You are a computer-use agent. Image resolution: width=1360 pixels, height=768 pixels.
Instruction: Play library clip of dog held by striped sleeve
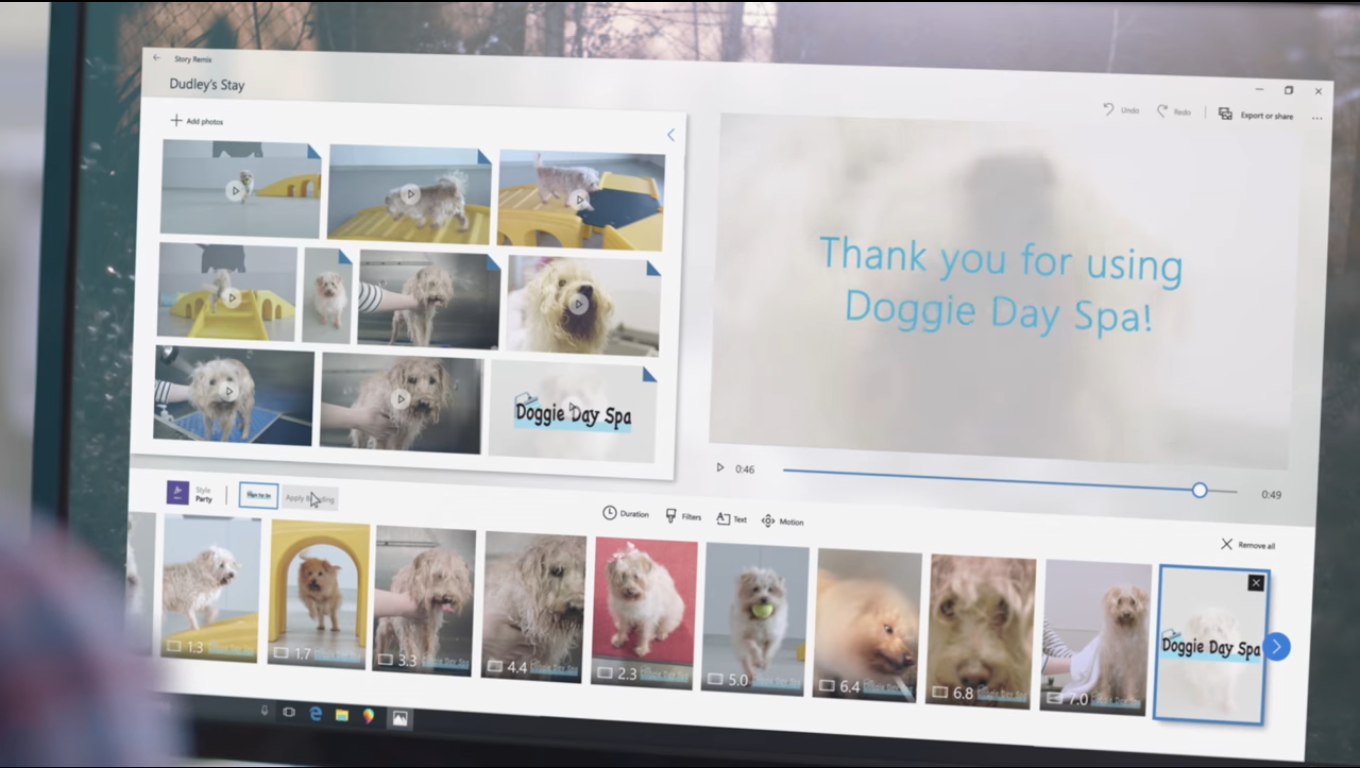click(x=427, y=299)
